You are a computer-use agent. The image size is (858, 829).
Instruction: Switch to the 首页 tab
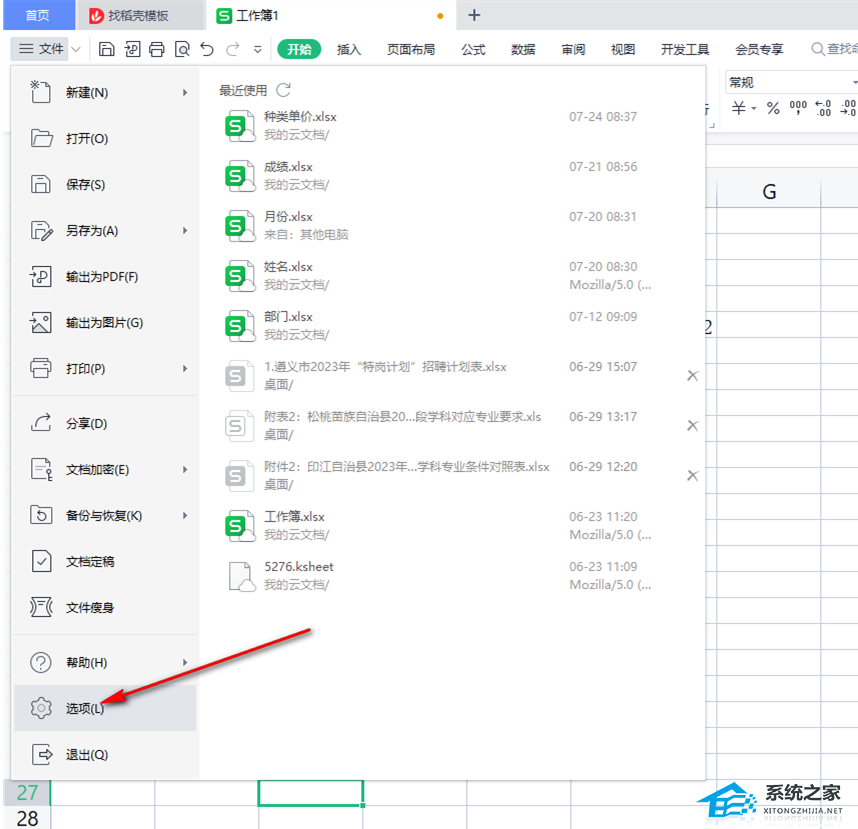click(x=38, y=15)
